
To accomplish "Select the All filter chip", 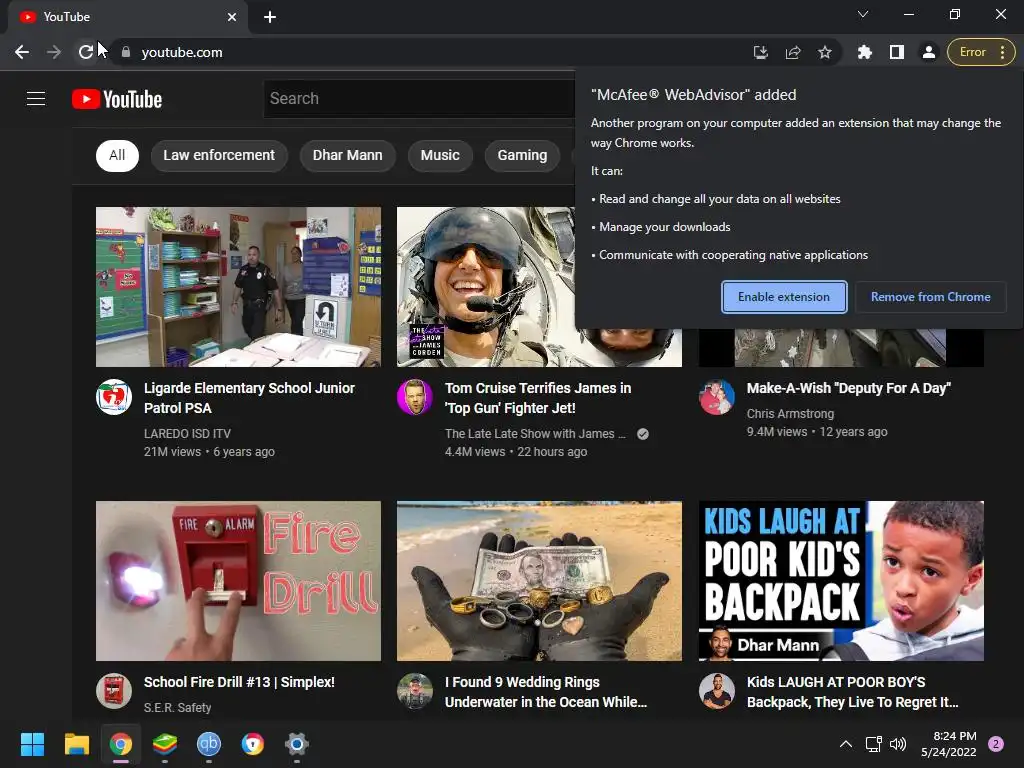I will [117, 155].
